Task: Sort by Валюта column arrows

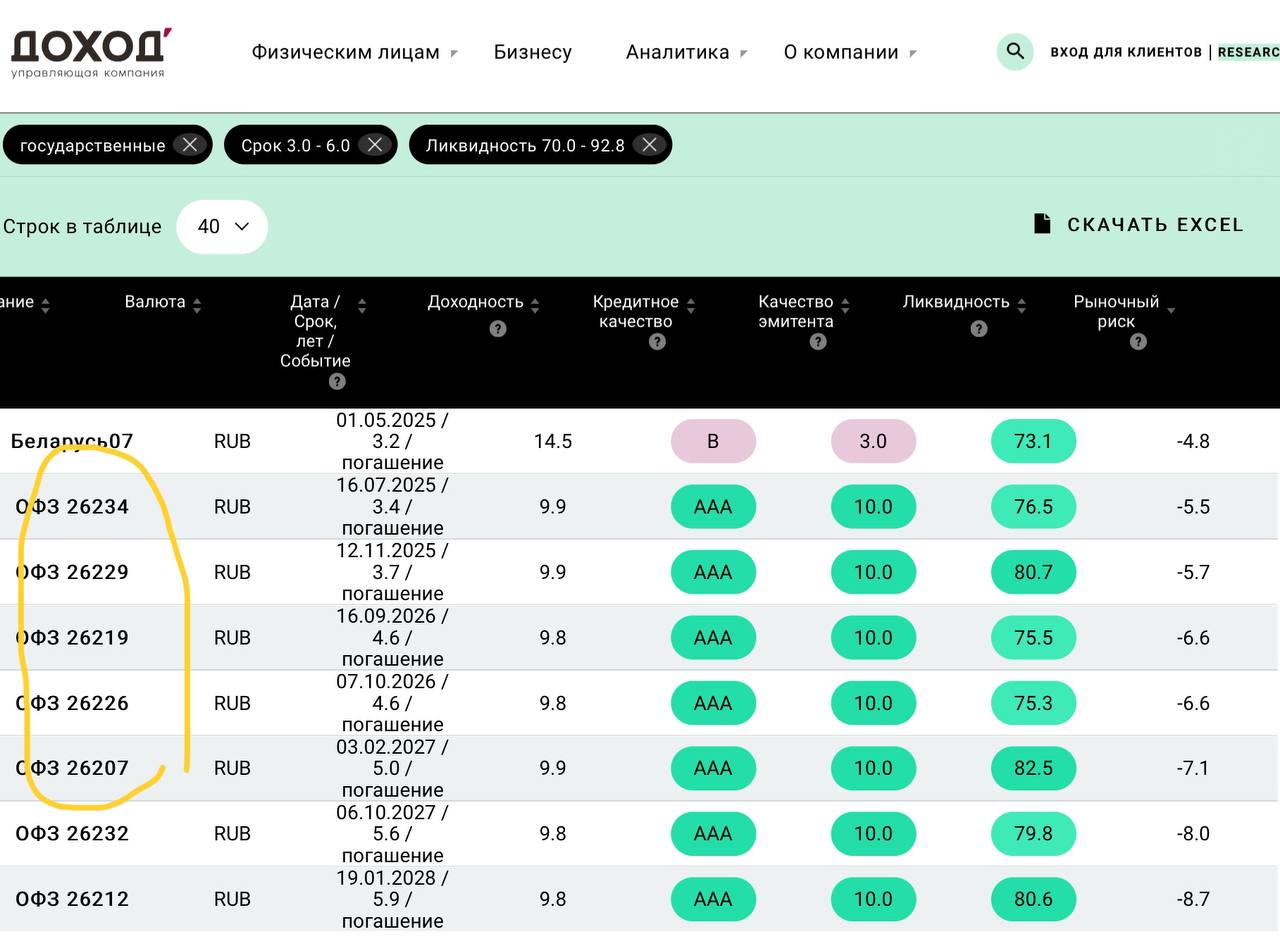Action: click(x=197, y=305)
